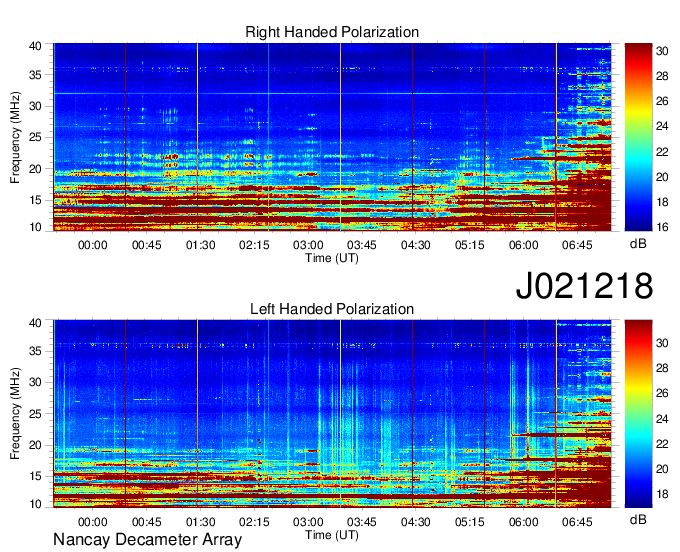Click the "00:45" time tick of the lower plot
680x552 pixels.
147,522
